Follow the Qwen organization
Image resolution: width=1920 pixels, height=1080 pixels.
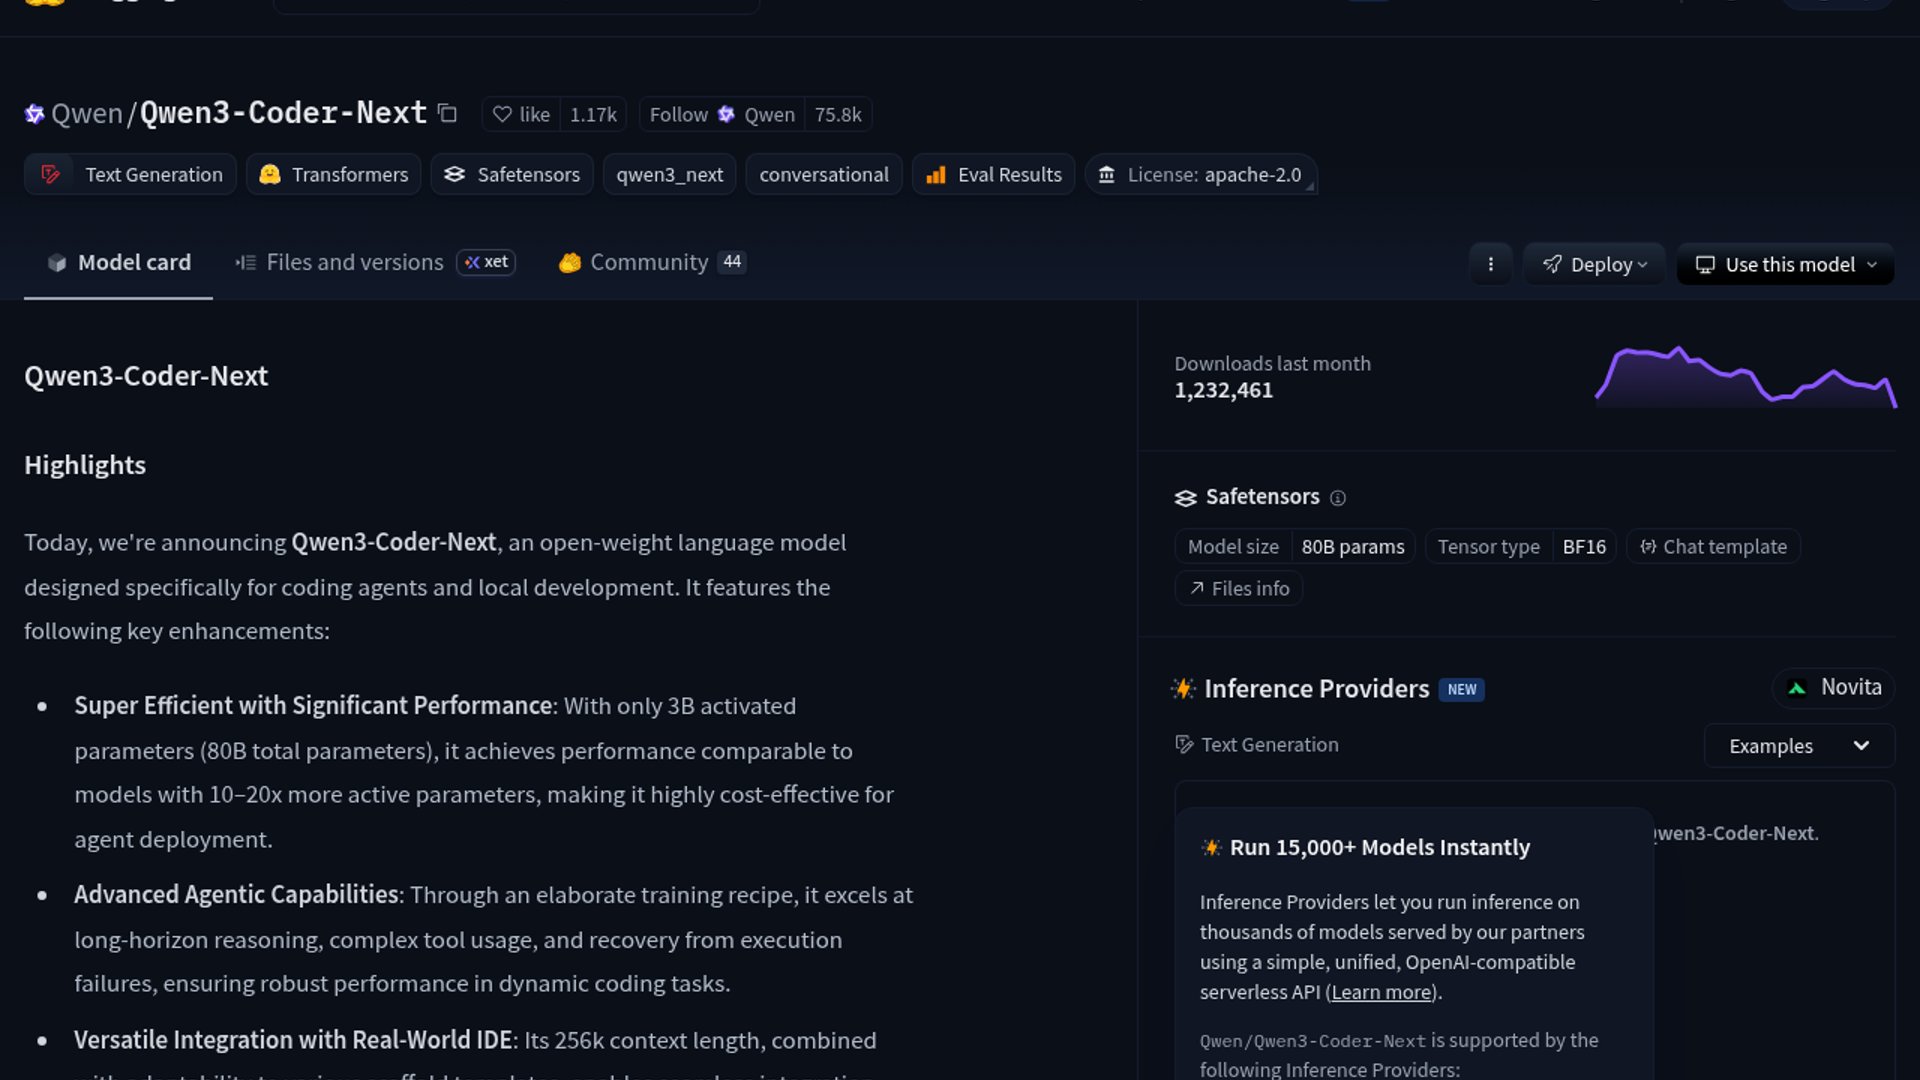pos(678,115)
